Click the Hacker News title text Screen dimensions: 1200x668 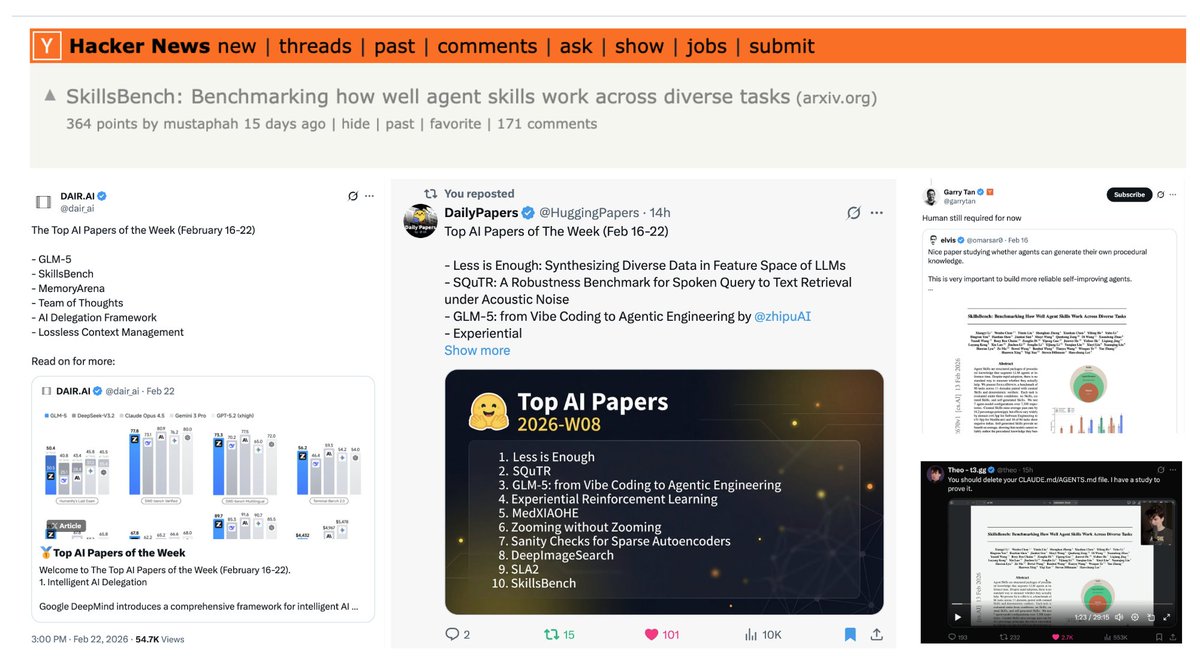139,46
